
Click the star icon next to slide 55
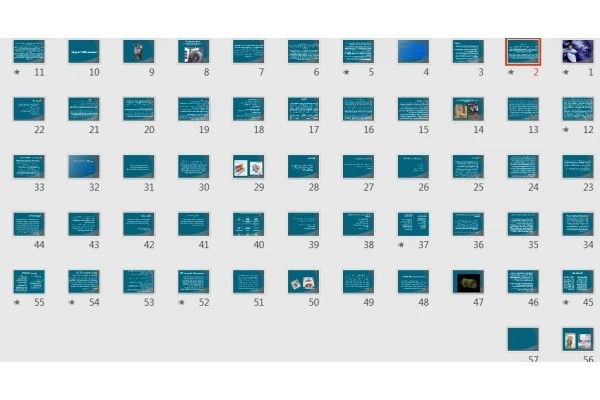click(17, 302)
